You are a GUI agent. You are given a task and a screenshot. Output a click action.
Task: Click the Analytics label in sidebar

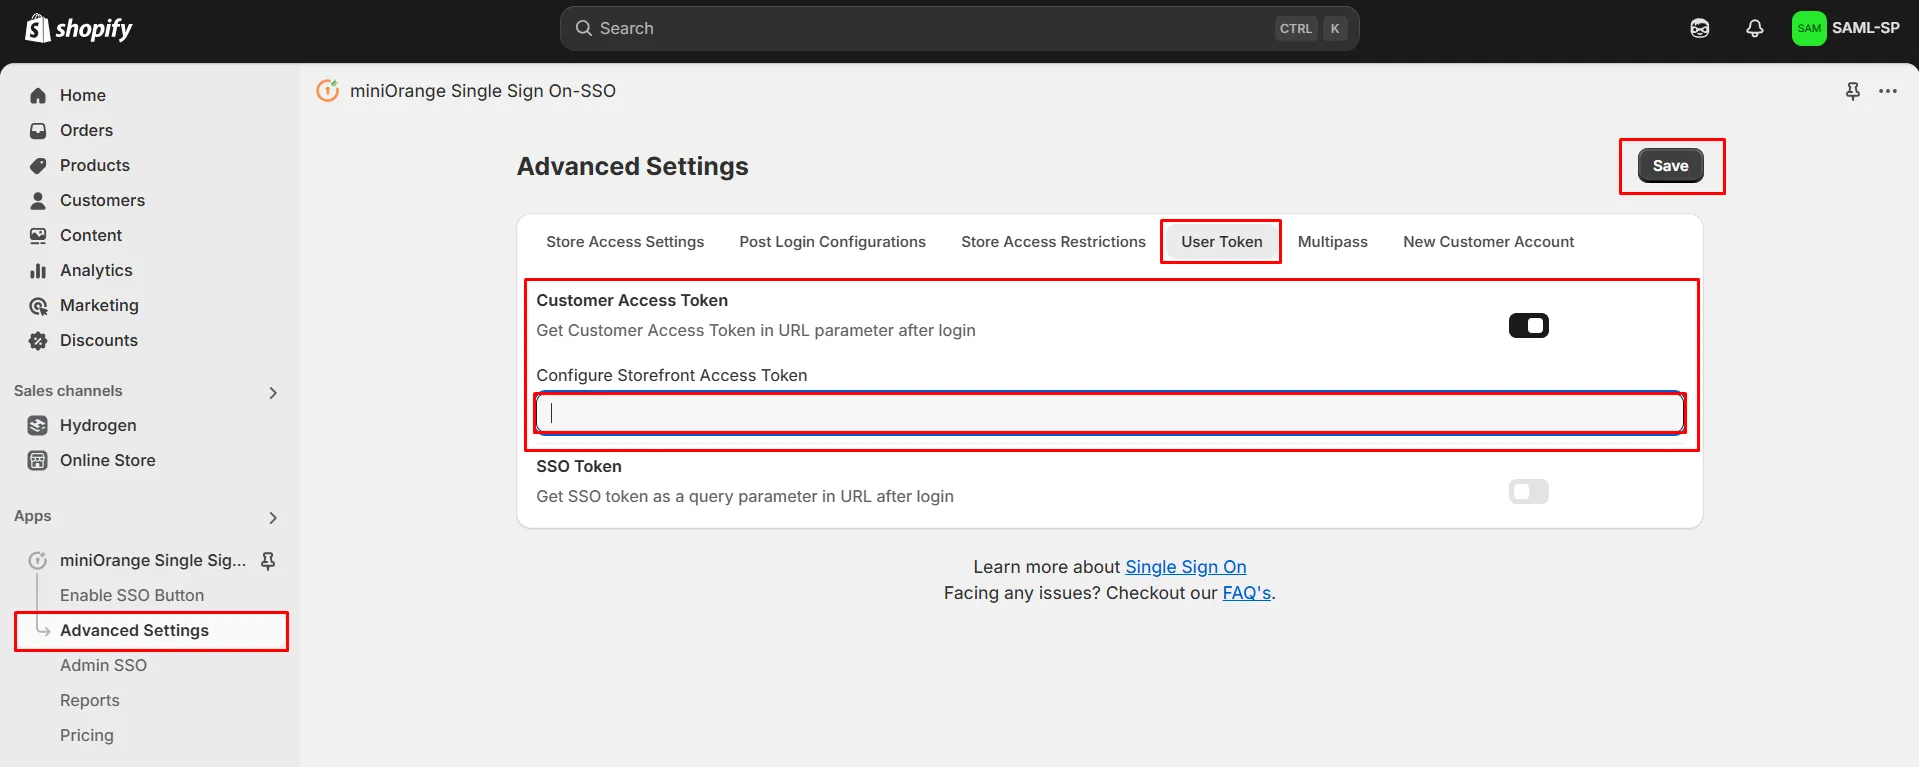point(96,270)
